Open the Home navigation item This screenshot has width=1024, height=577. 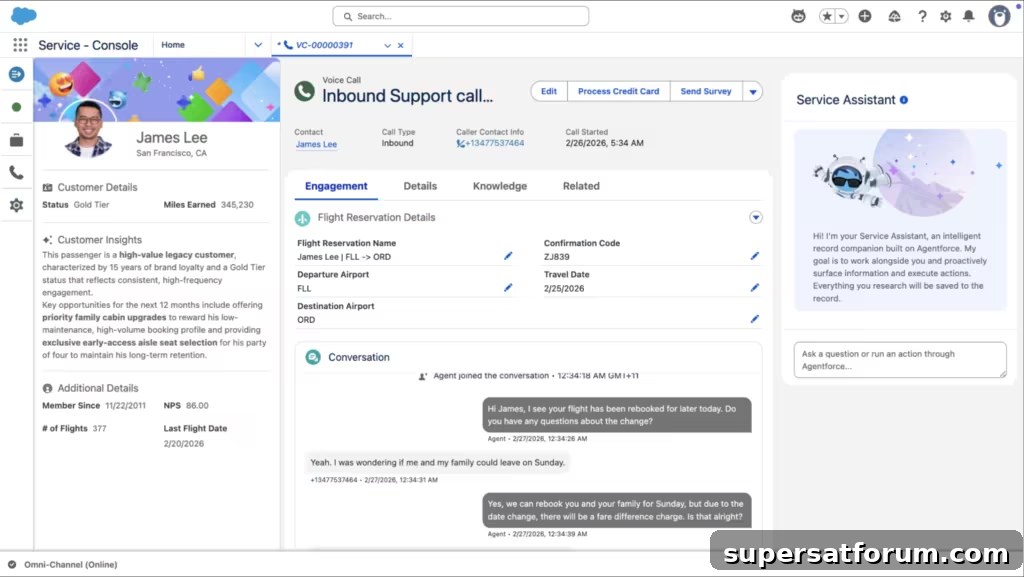(173, 44)
